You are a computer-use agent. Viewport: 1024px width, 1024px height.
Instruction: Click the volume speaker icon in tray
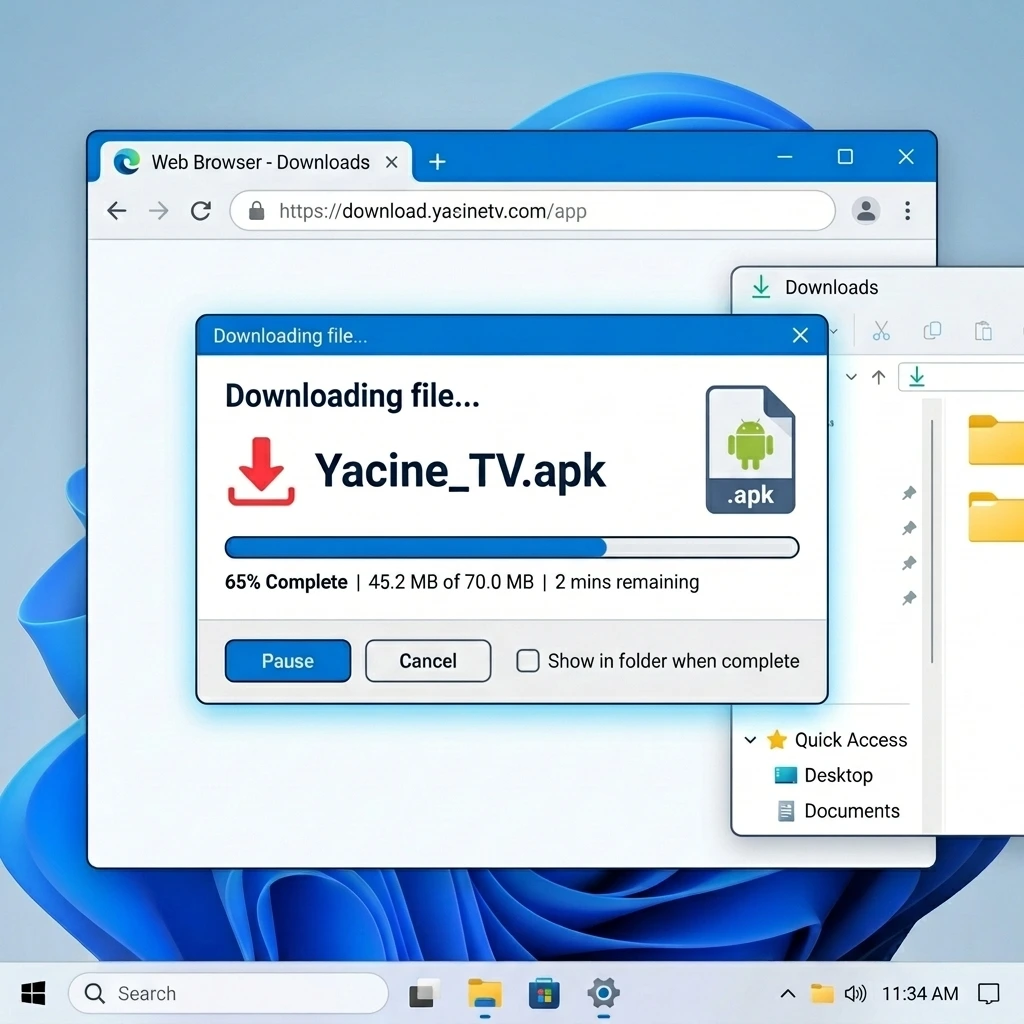coord(855,993)
